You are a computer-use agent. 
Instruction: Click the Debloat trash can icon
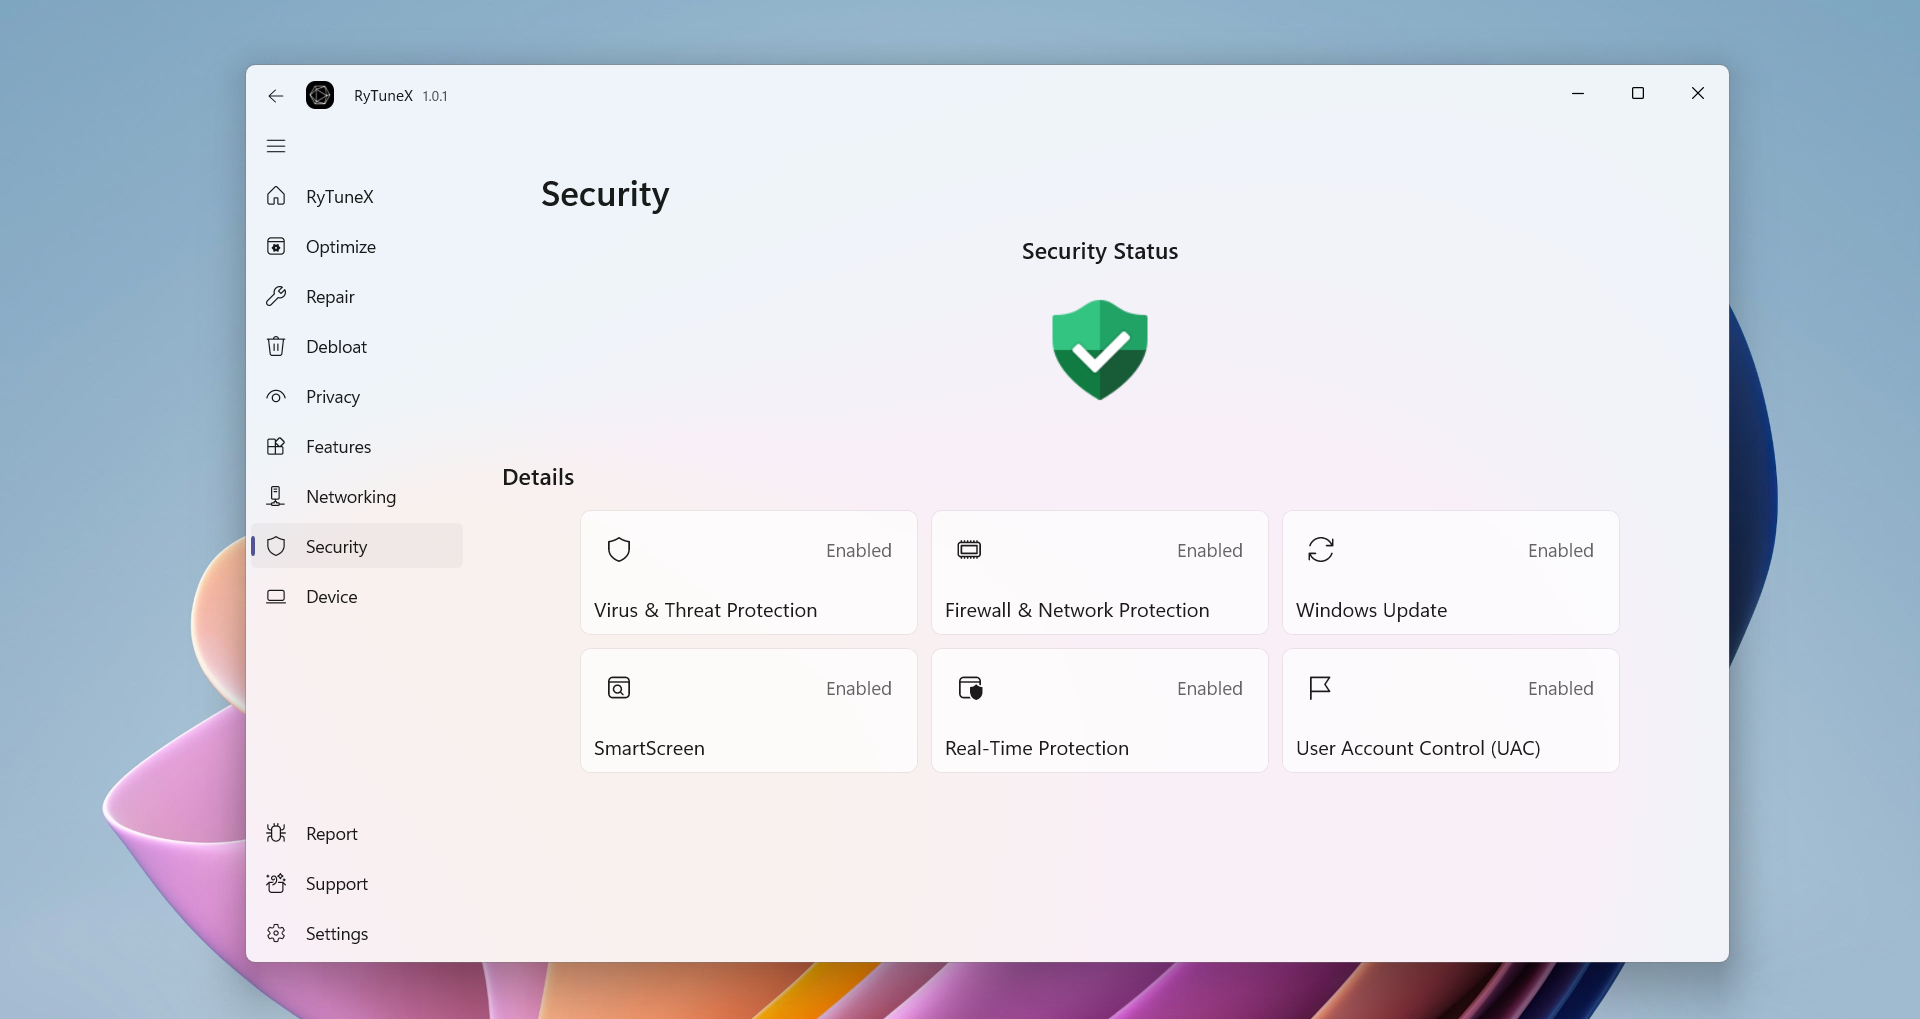276,346
